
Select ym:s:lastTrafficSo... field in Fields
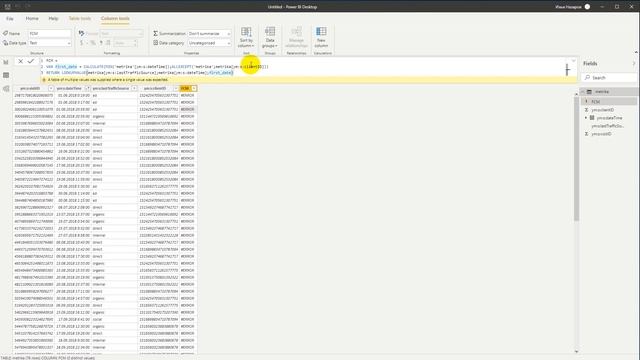[x=609, y=126]
